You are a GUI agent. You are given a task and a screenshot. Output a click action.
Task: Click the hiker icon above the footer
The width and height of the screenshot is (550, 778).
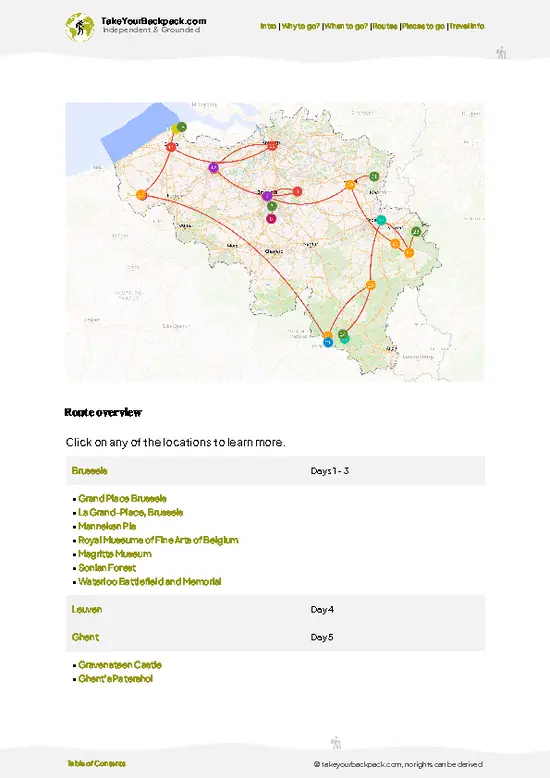pyautogui.click(x=336, y=743)
